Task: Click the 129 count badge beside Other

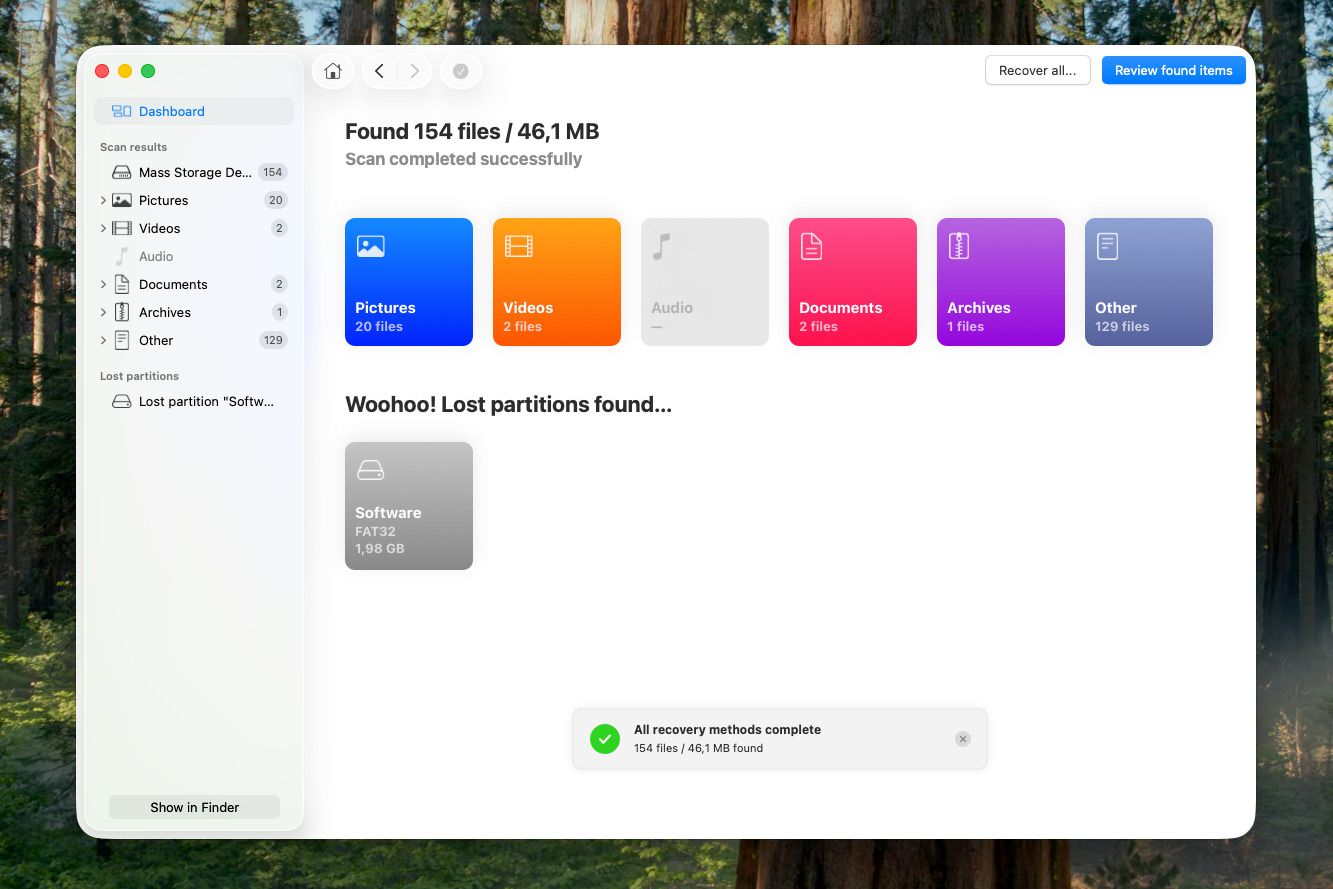Action: (x=273, y=340)
